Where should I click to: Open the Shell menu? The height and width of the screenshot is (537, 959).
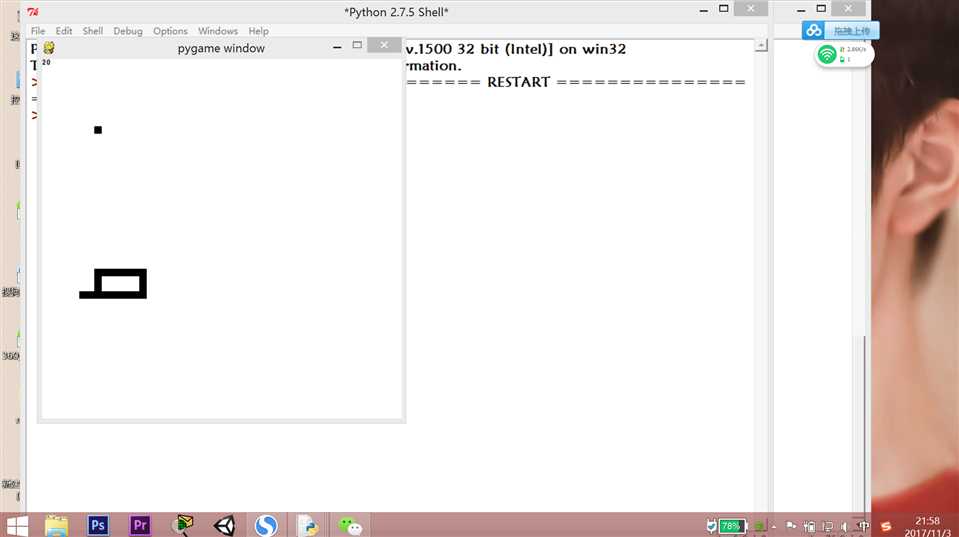[93, 31]
